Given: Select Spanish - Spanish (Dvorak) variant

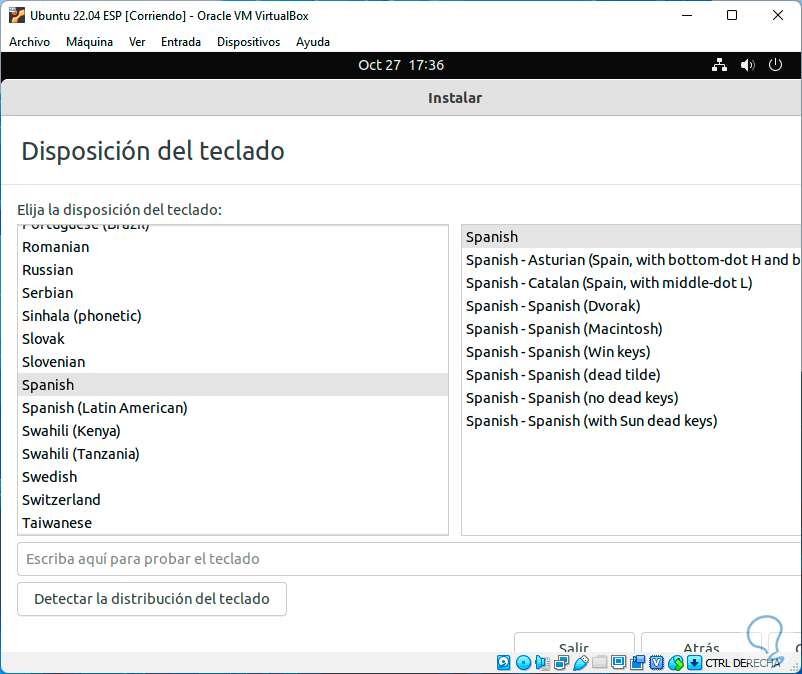Looking at the screenshot, I should (632, 306).
